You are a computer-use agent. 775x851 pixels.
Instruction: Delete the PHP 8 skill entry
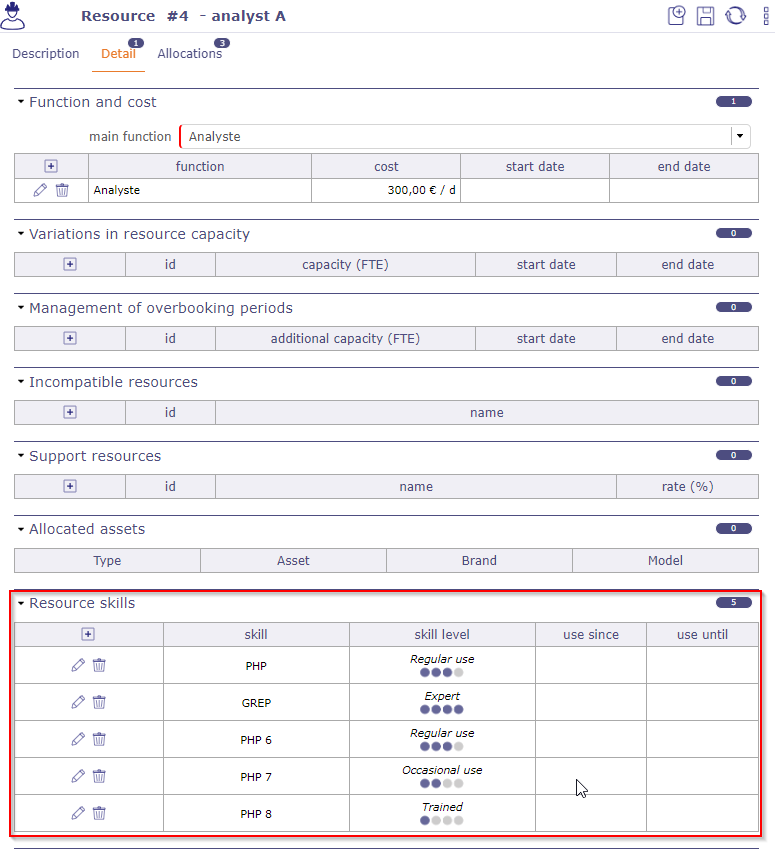coord(99,813)
